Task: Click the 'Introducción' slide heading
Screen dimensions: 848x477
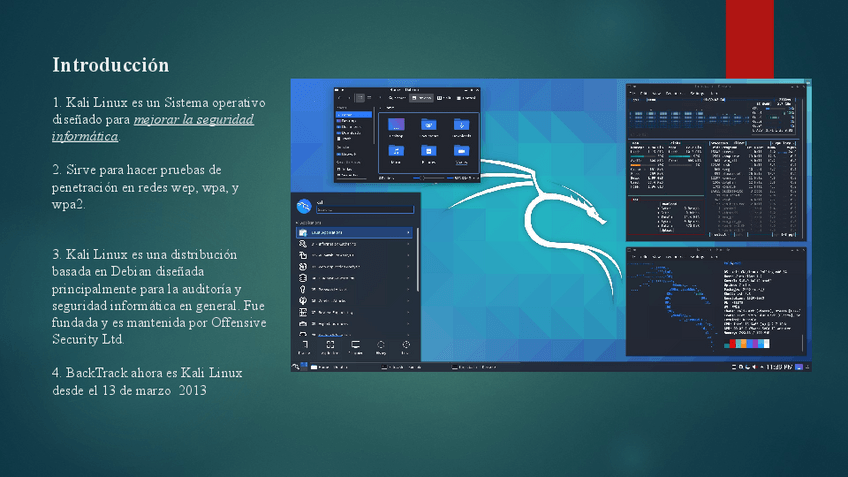Action: tap(111, 65)
